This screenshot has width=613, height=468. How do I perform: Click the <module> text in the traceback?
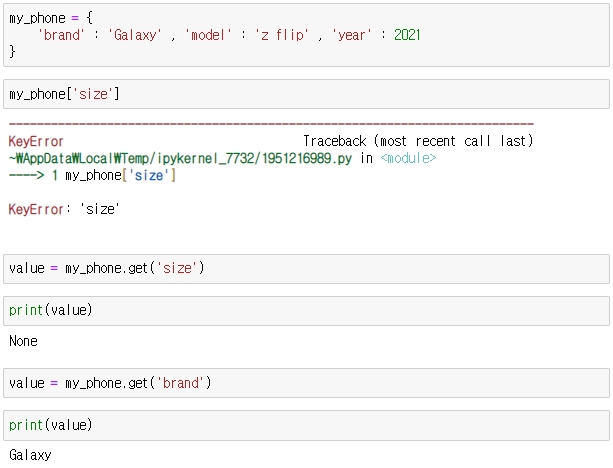click(408, 158)
